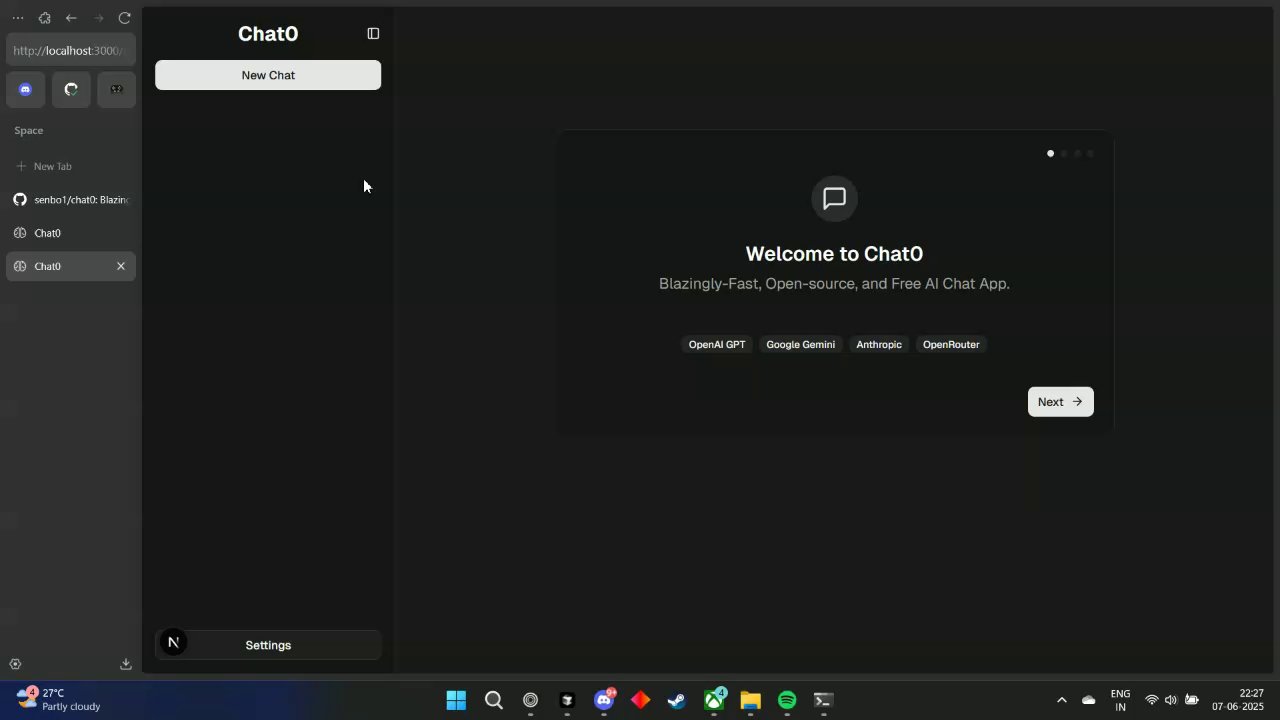Image resolution: width=1280 pixels, height=720 pixels.
Task: Reload the page with the refresh icon
Action: pos(124,18)
